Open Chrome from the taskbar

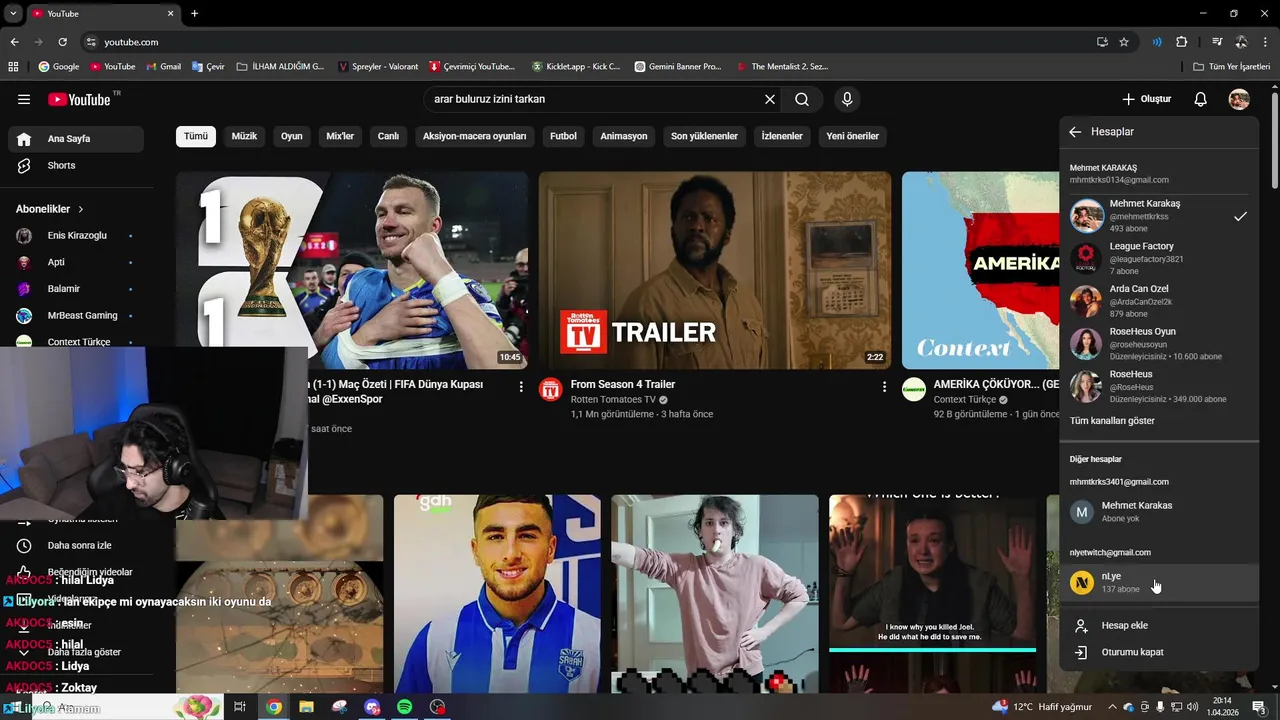point(273,707)
